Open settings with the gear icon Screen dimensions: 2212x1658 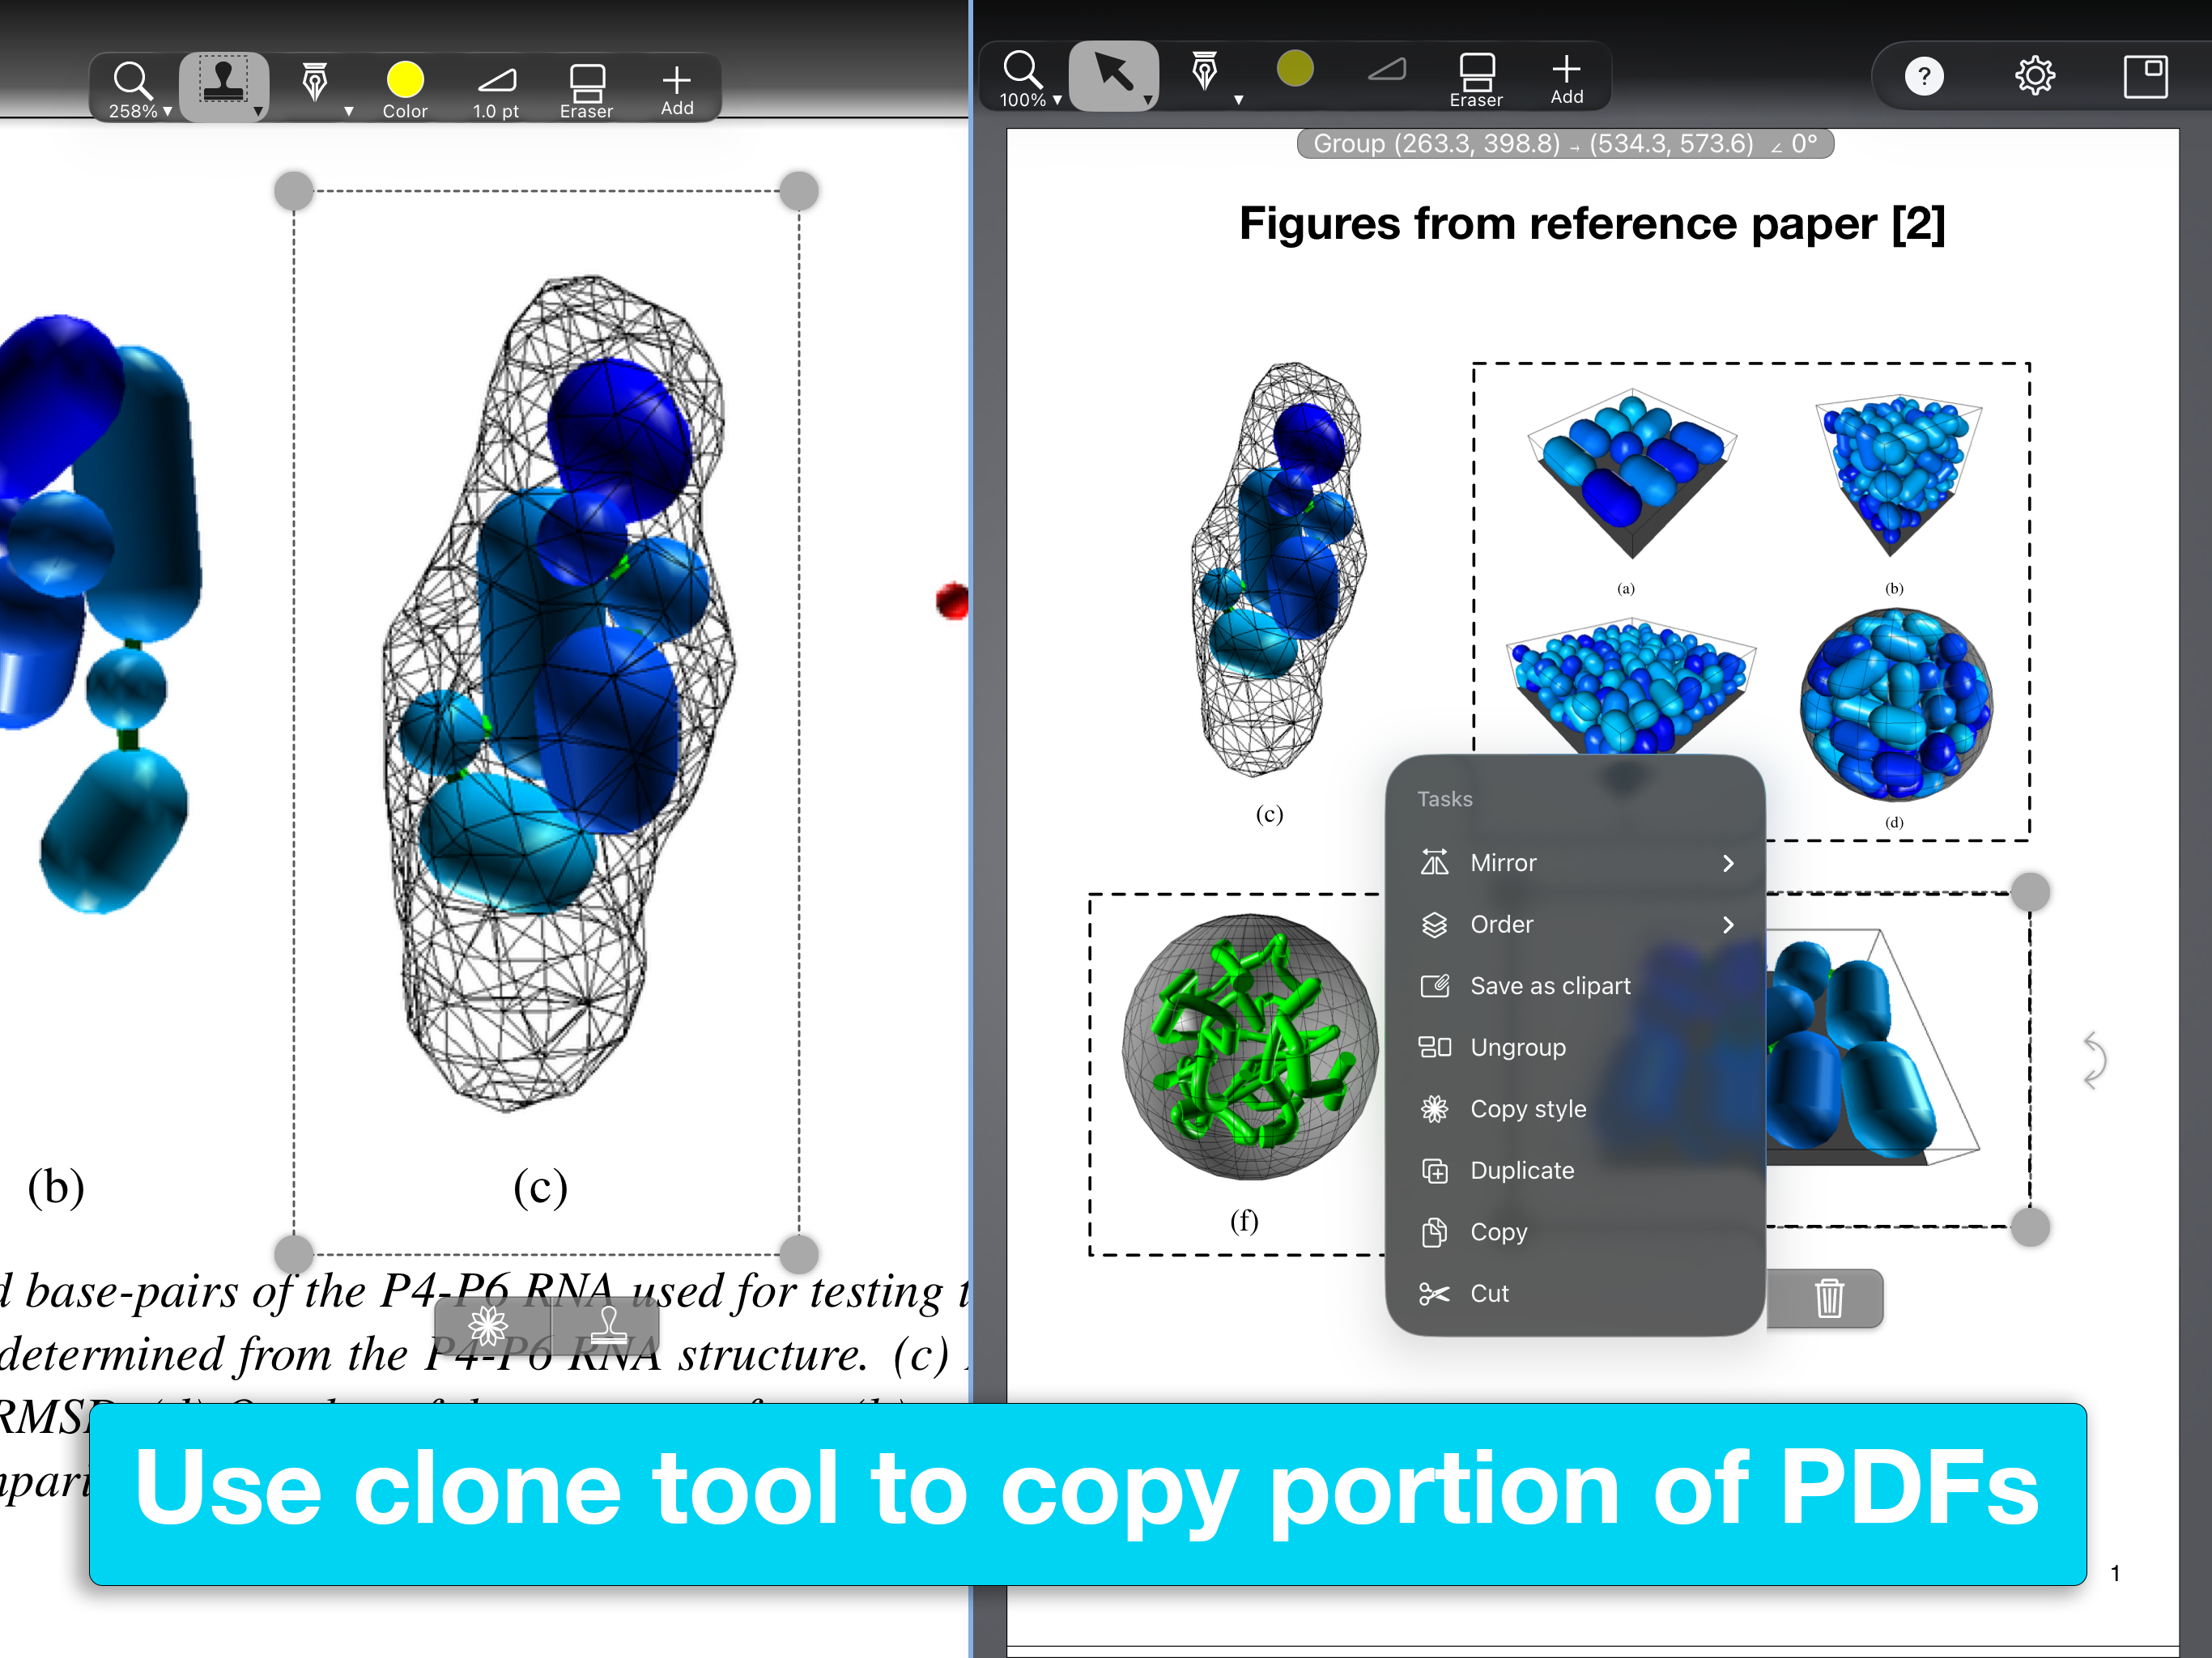point(2034,76)
